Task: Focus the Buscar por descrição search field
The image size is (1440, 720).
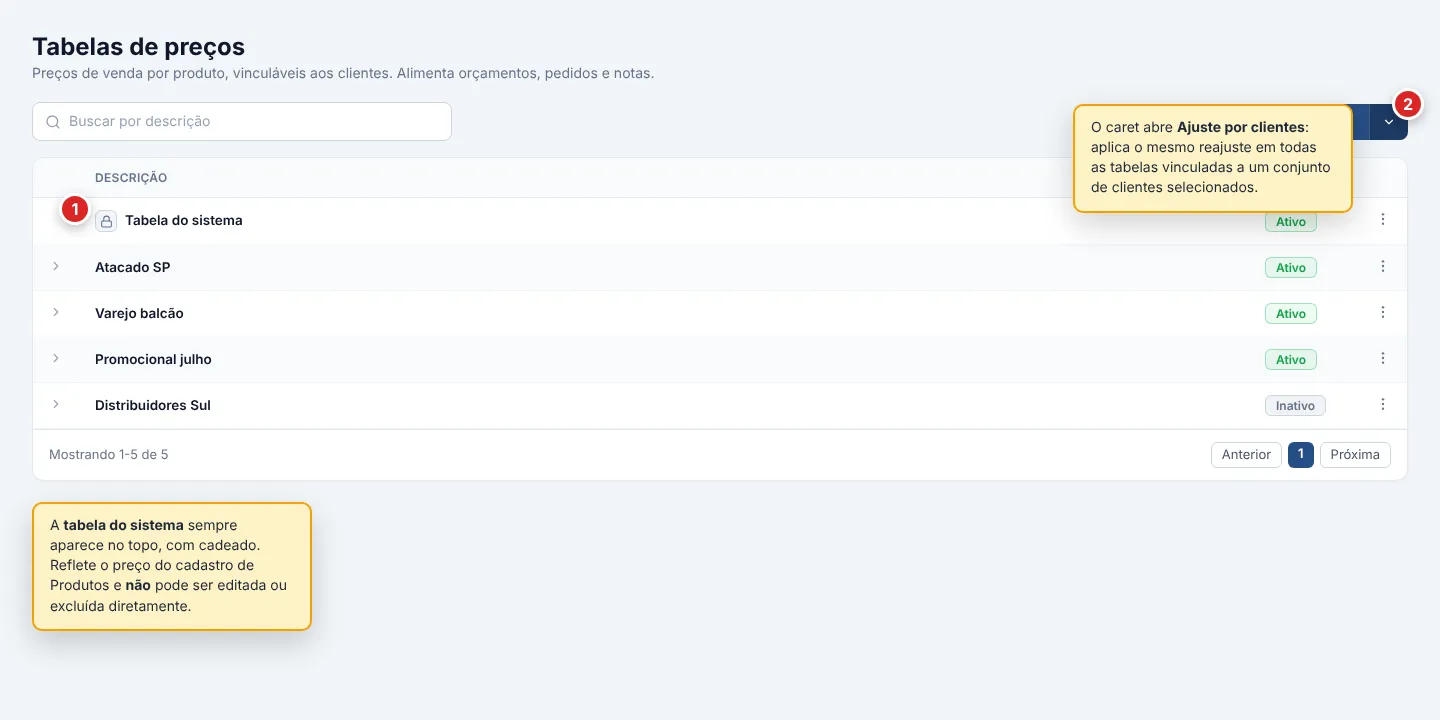Action: [242, 122]
